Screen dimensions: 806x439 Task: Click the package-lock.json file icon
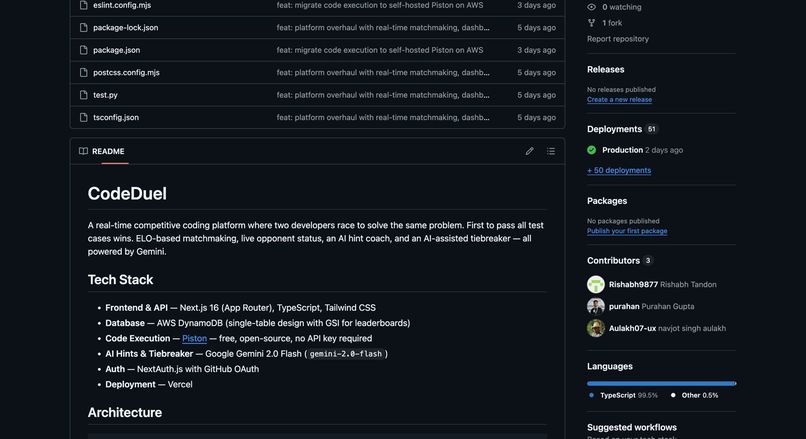pos(83,28)
